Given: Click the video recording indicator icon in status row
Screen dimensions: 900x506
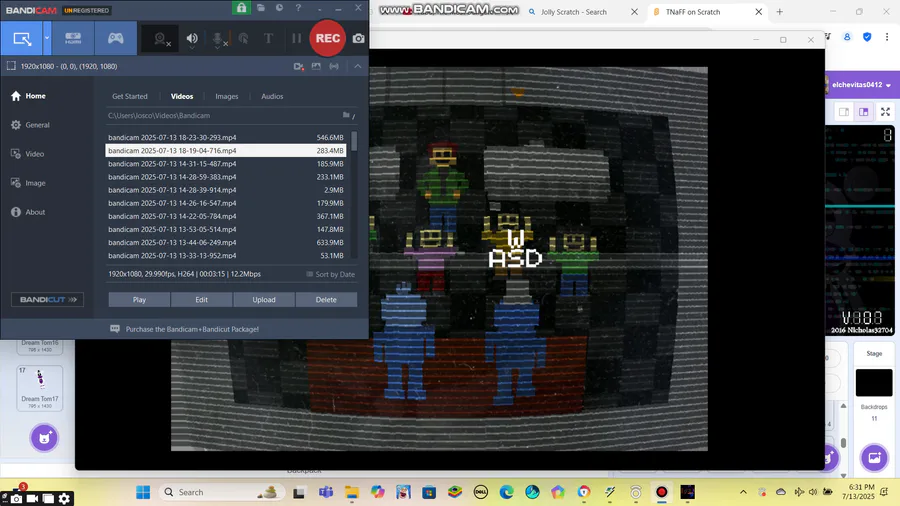Looking at the screenshot, I should (x=298, y=67).
